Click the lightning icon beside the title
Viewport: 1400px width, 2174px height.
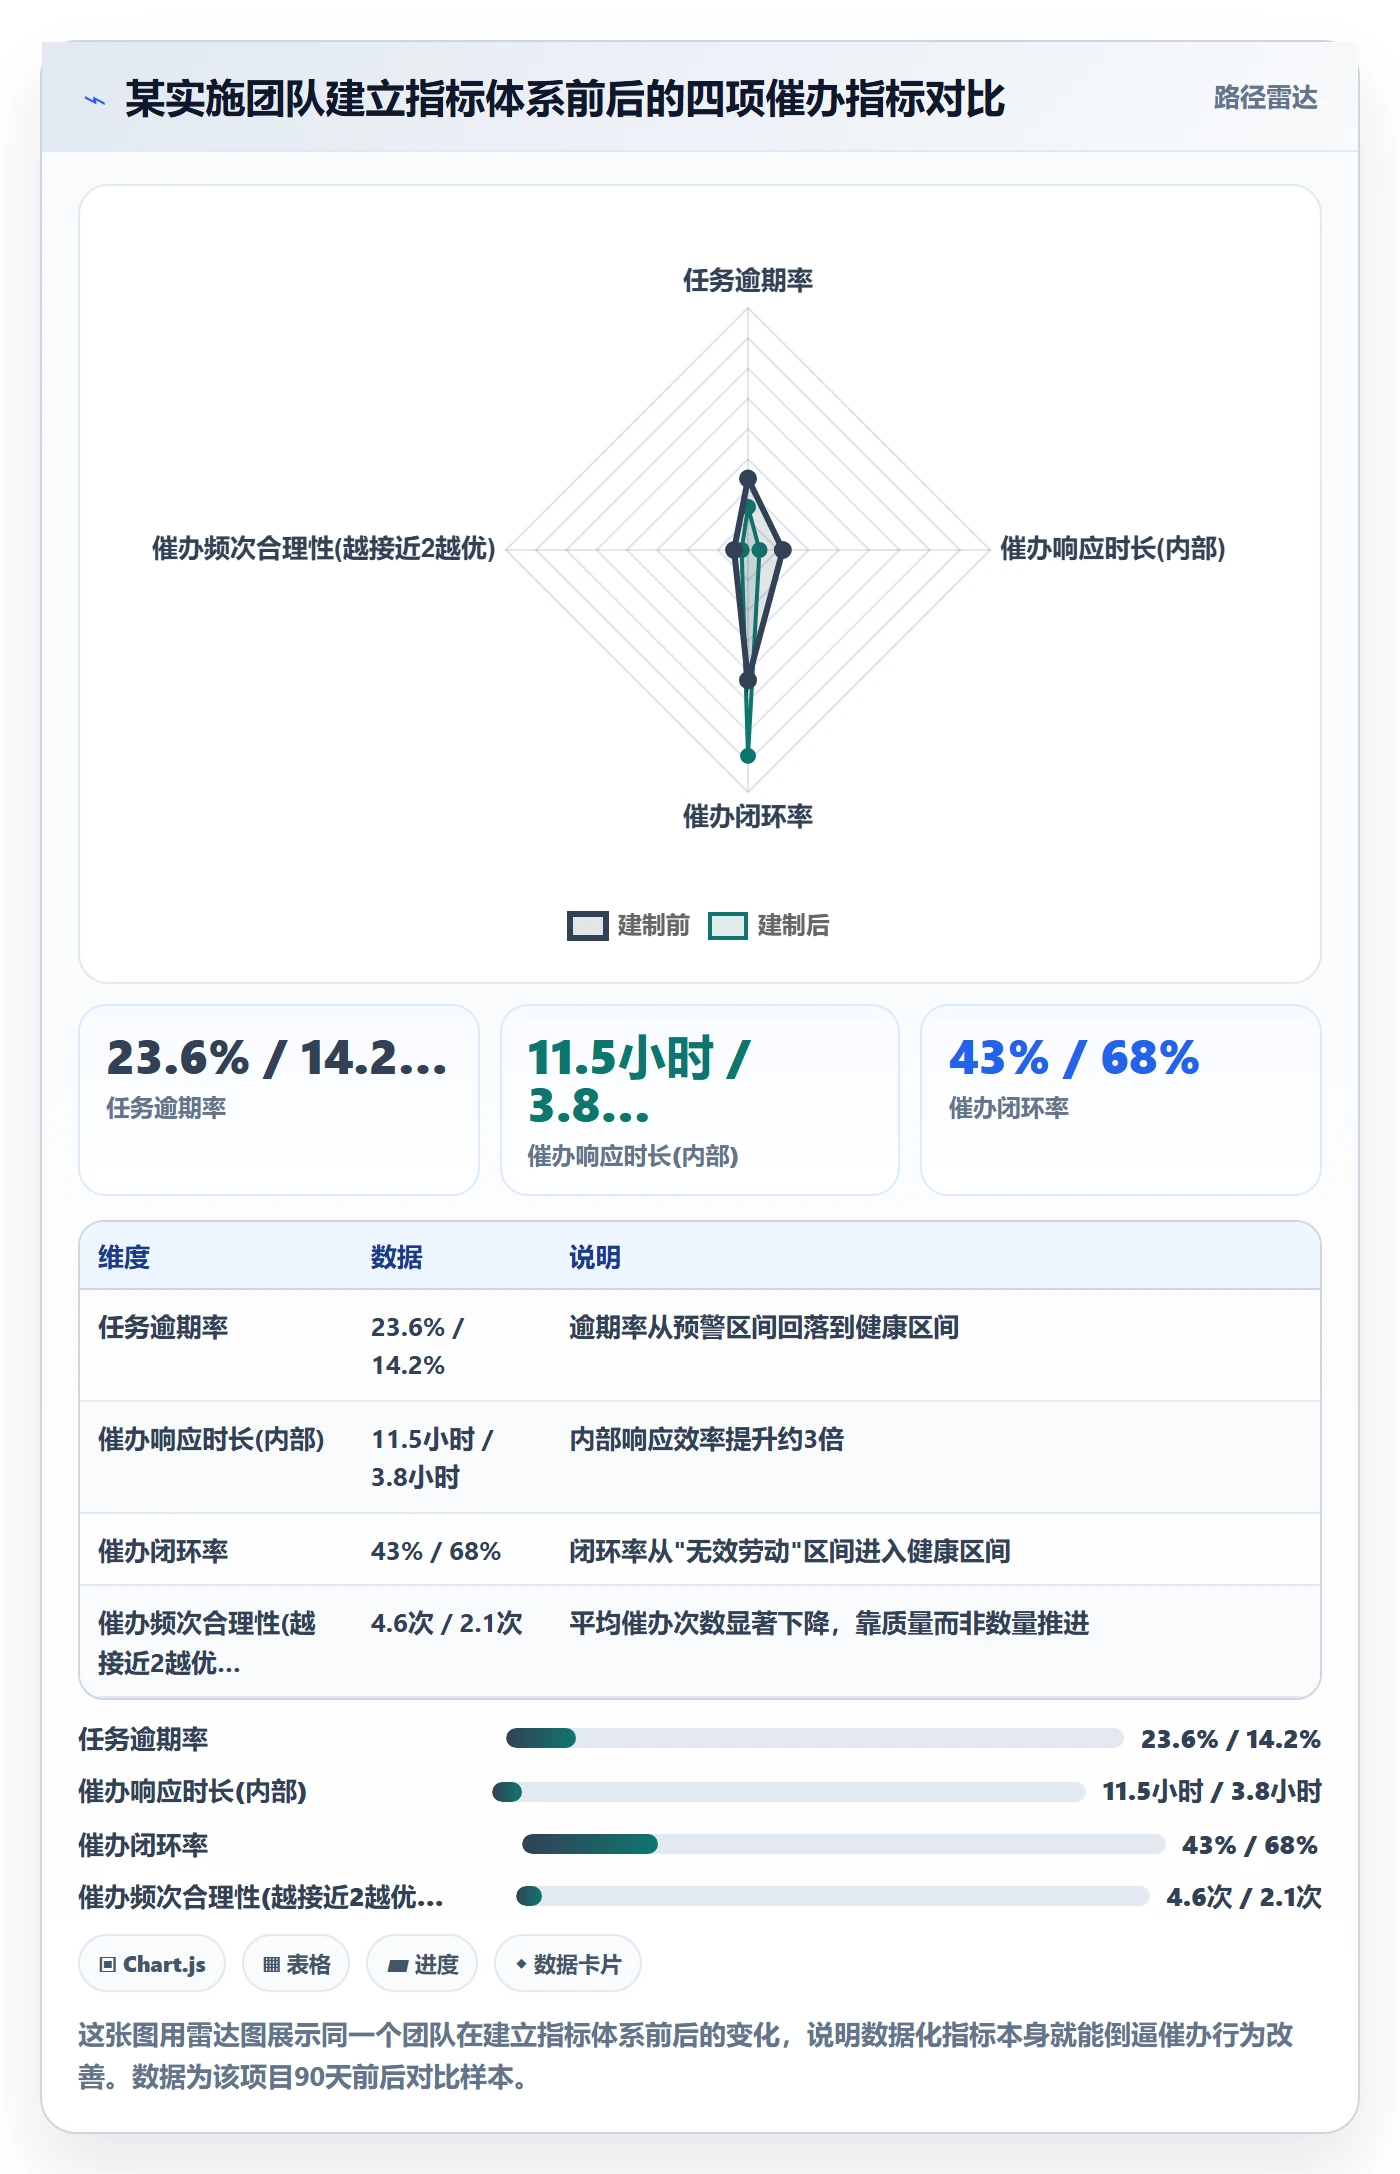[95, 100]
